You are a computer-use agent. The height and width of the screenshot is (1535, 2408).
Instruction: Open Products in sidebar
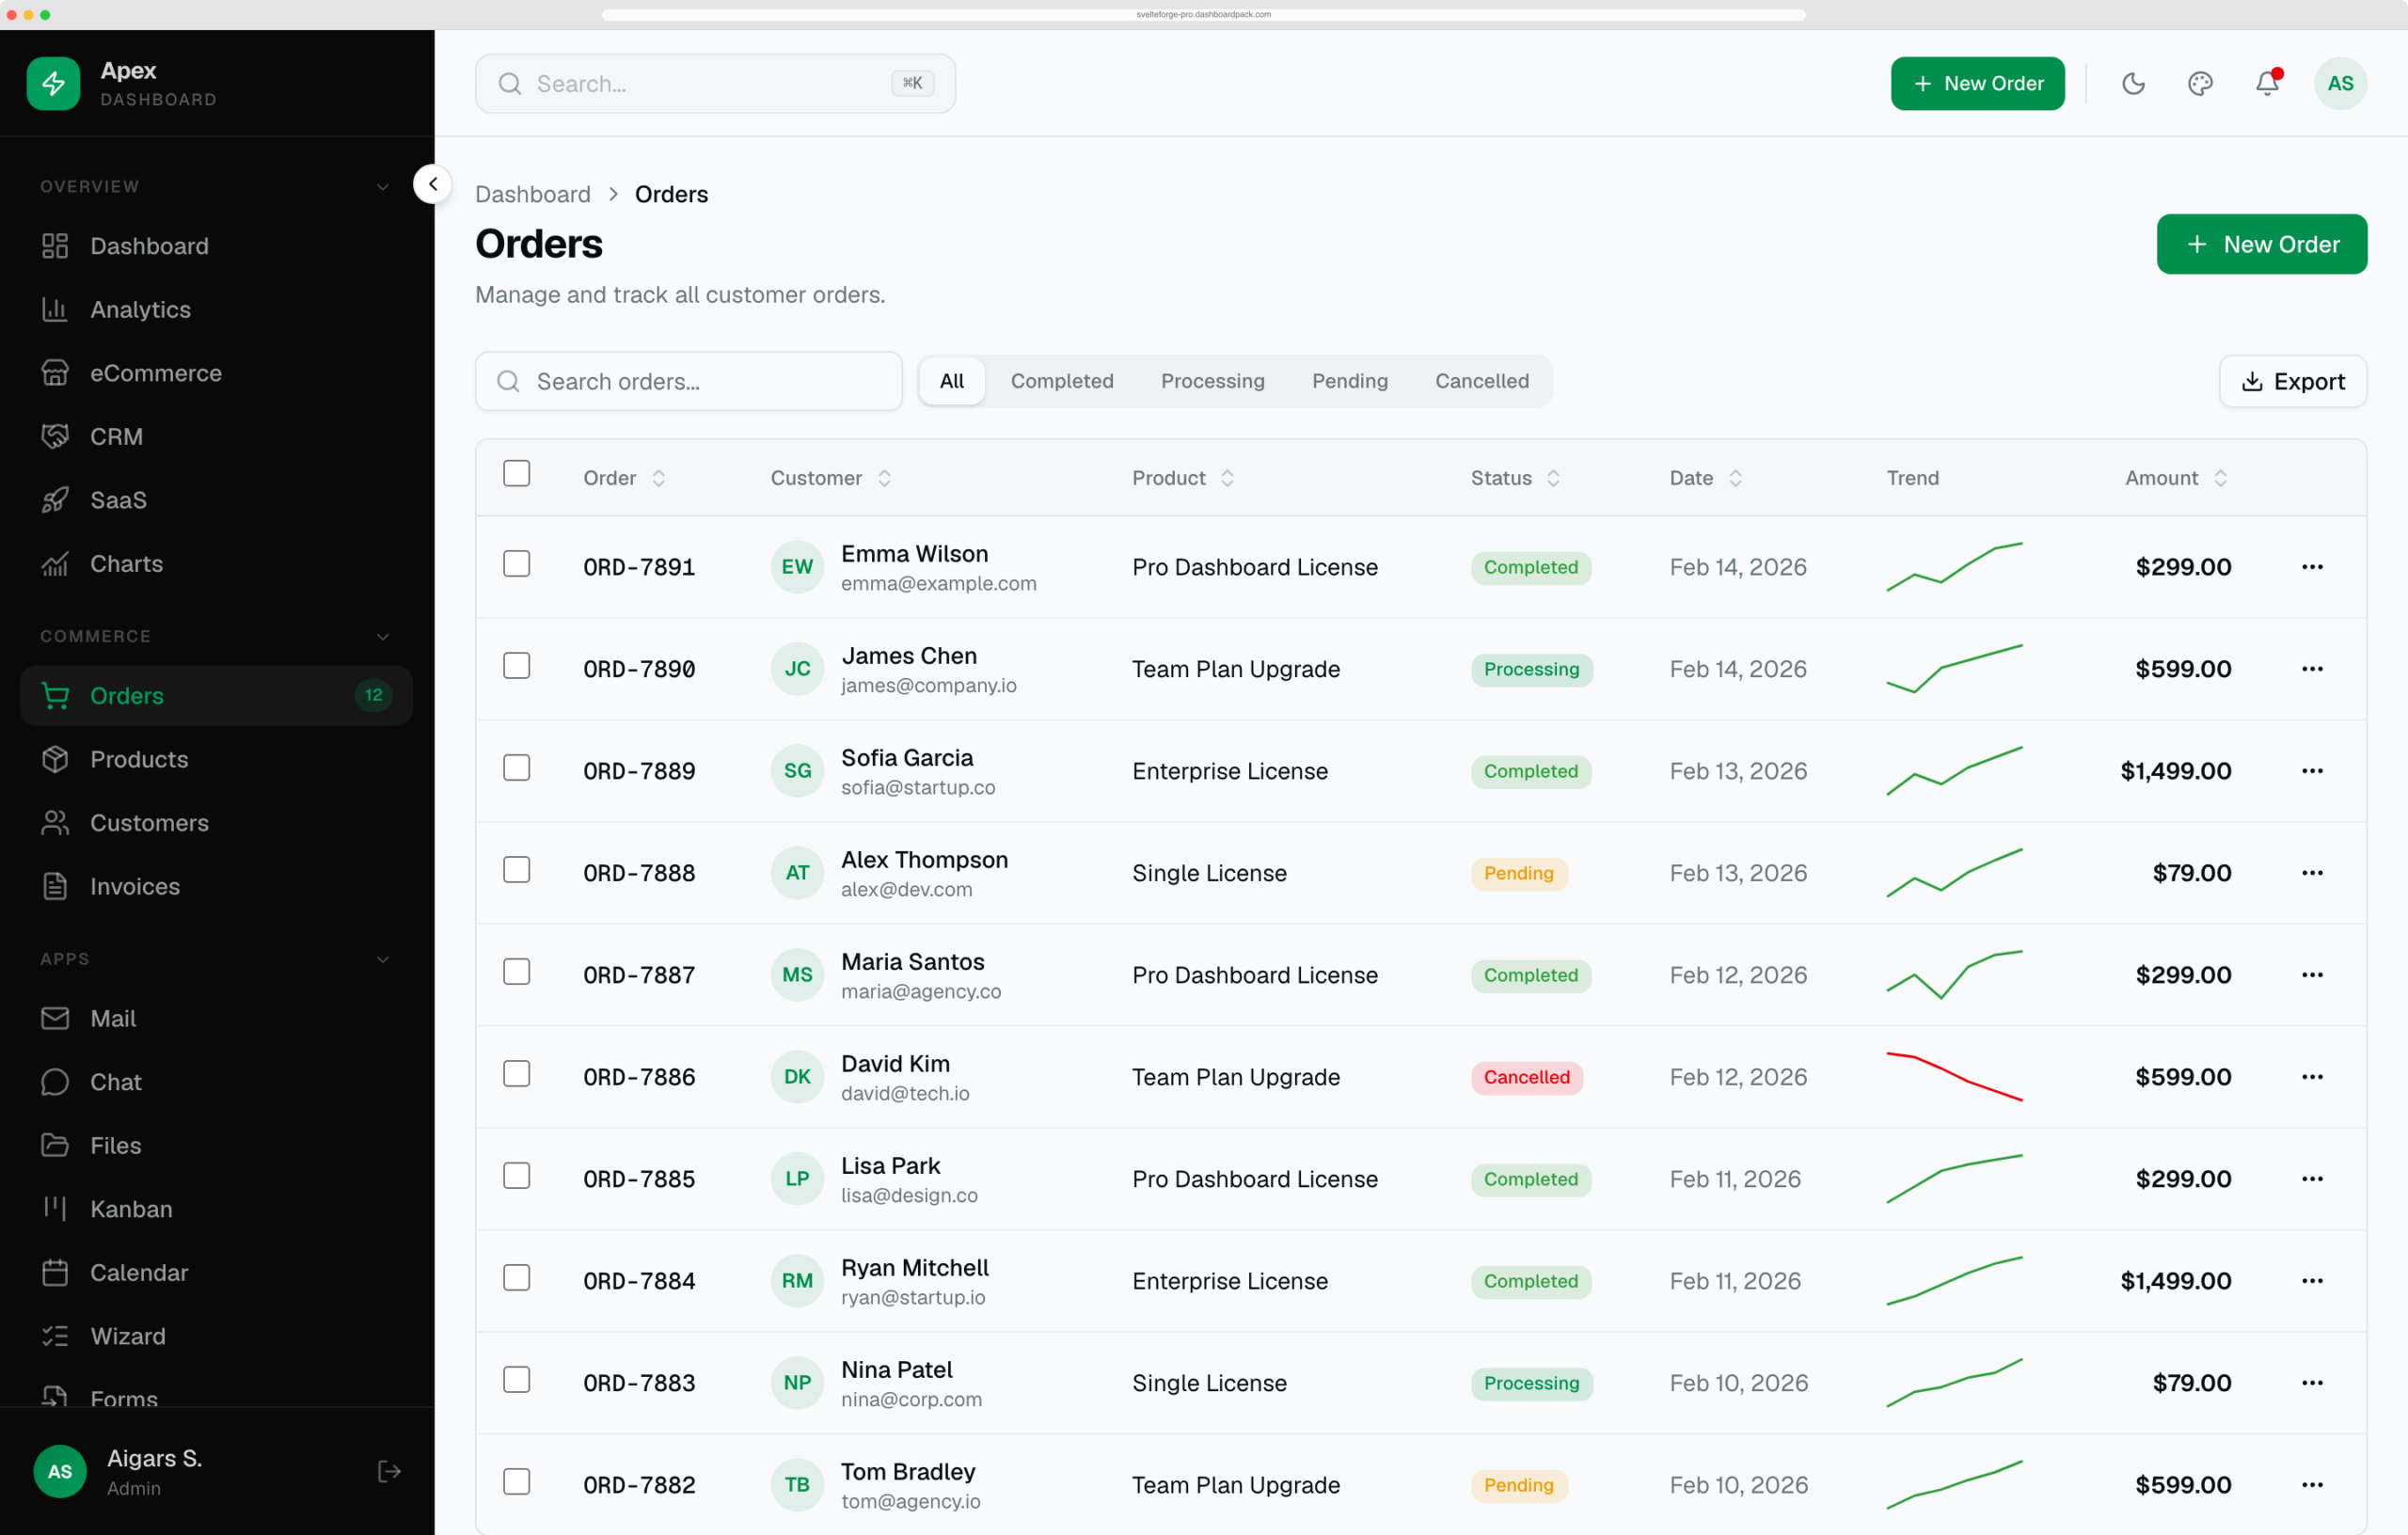click(216, 759)
